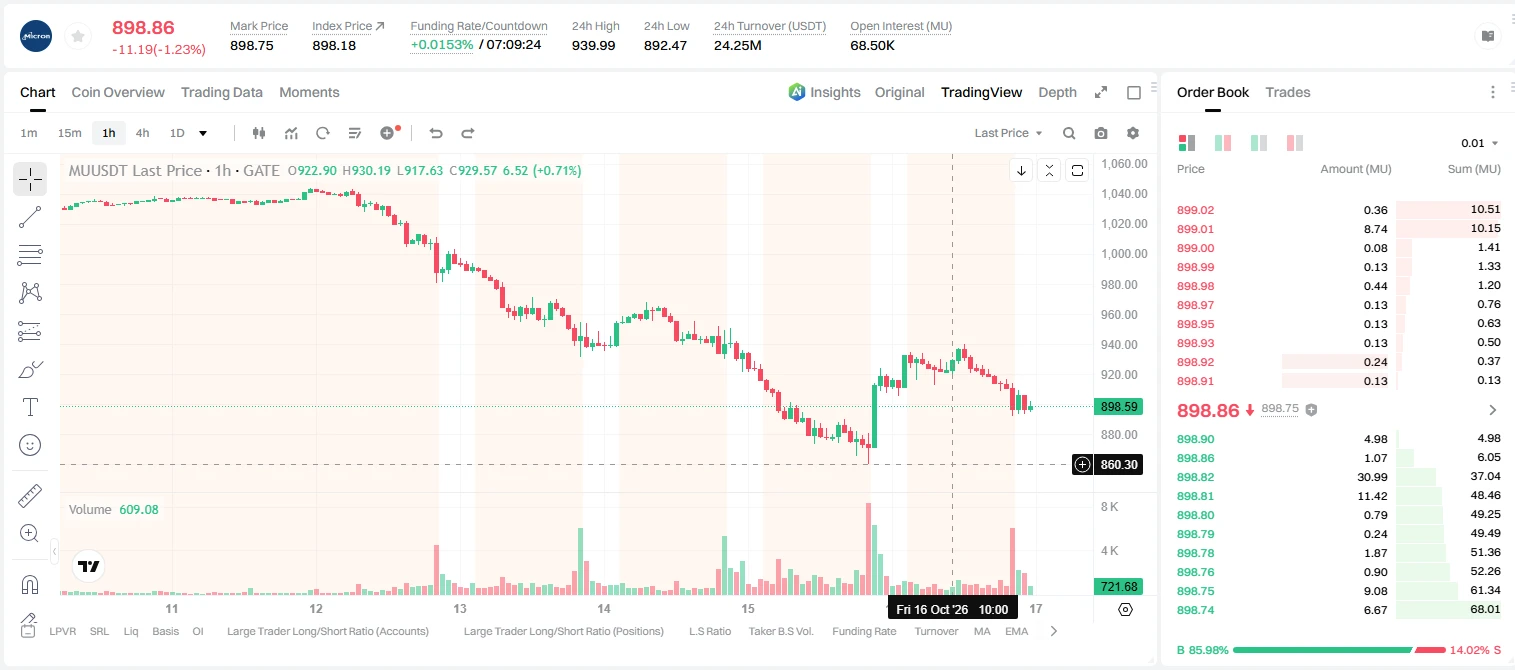Add MUUSDT to favorites with star
Viewport: 1515px width, 670px height.
[77, 37]
